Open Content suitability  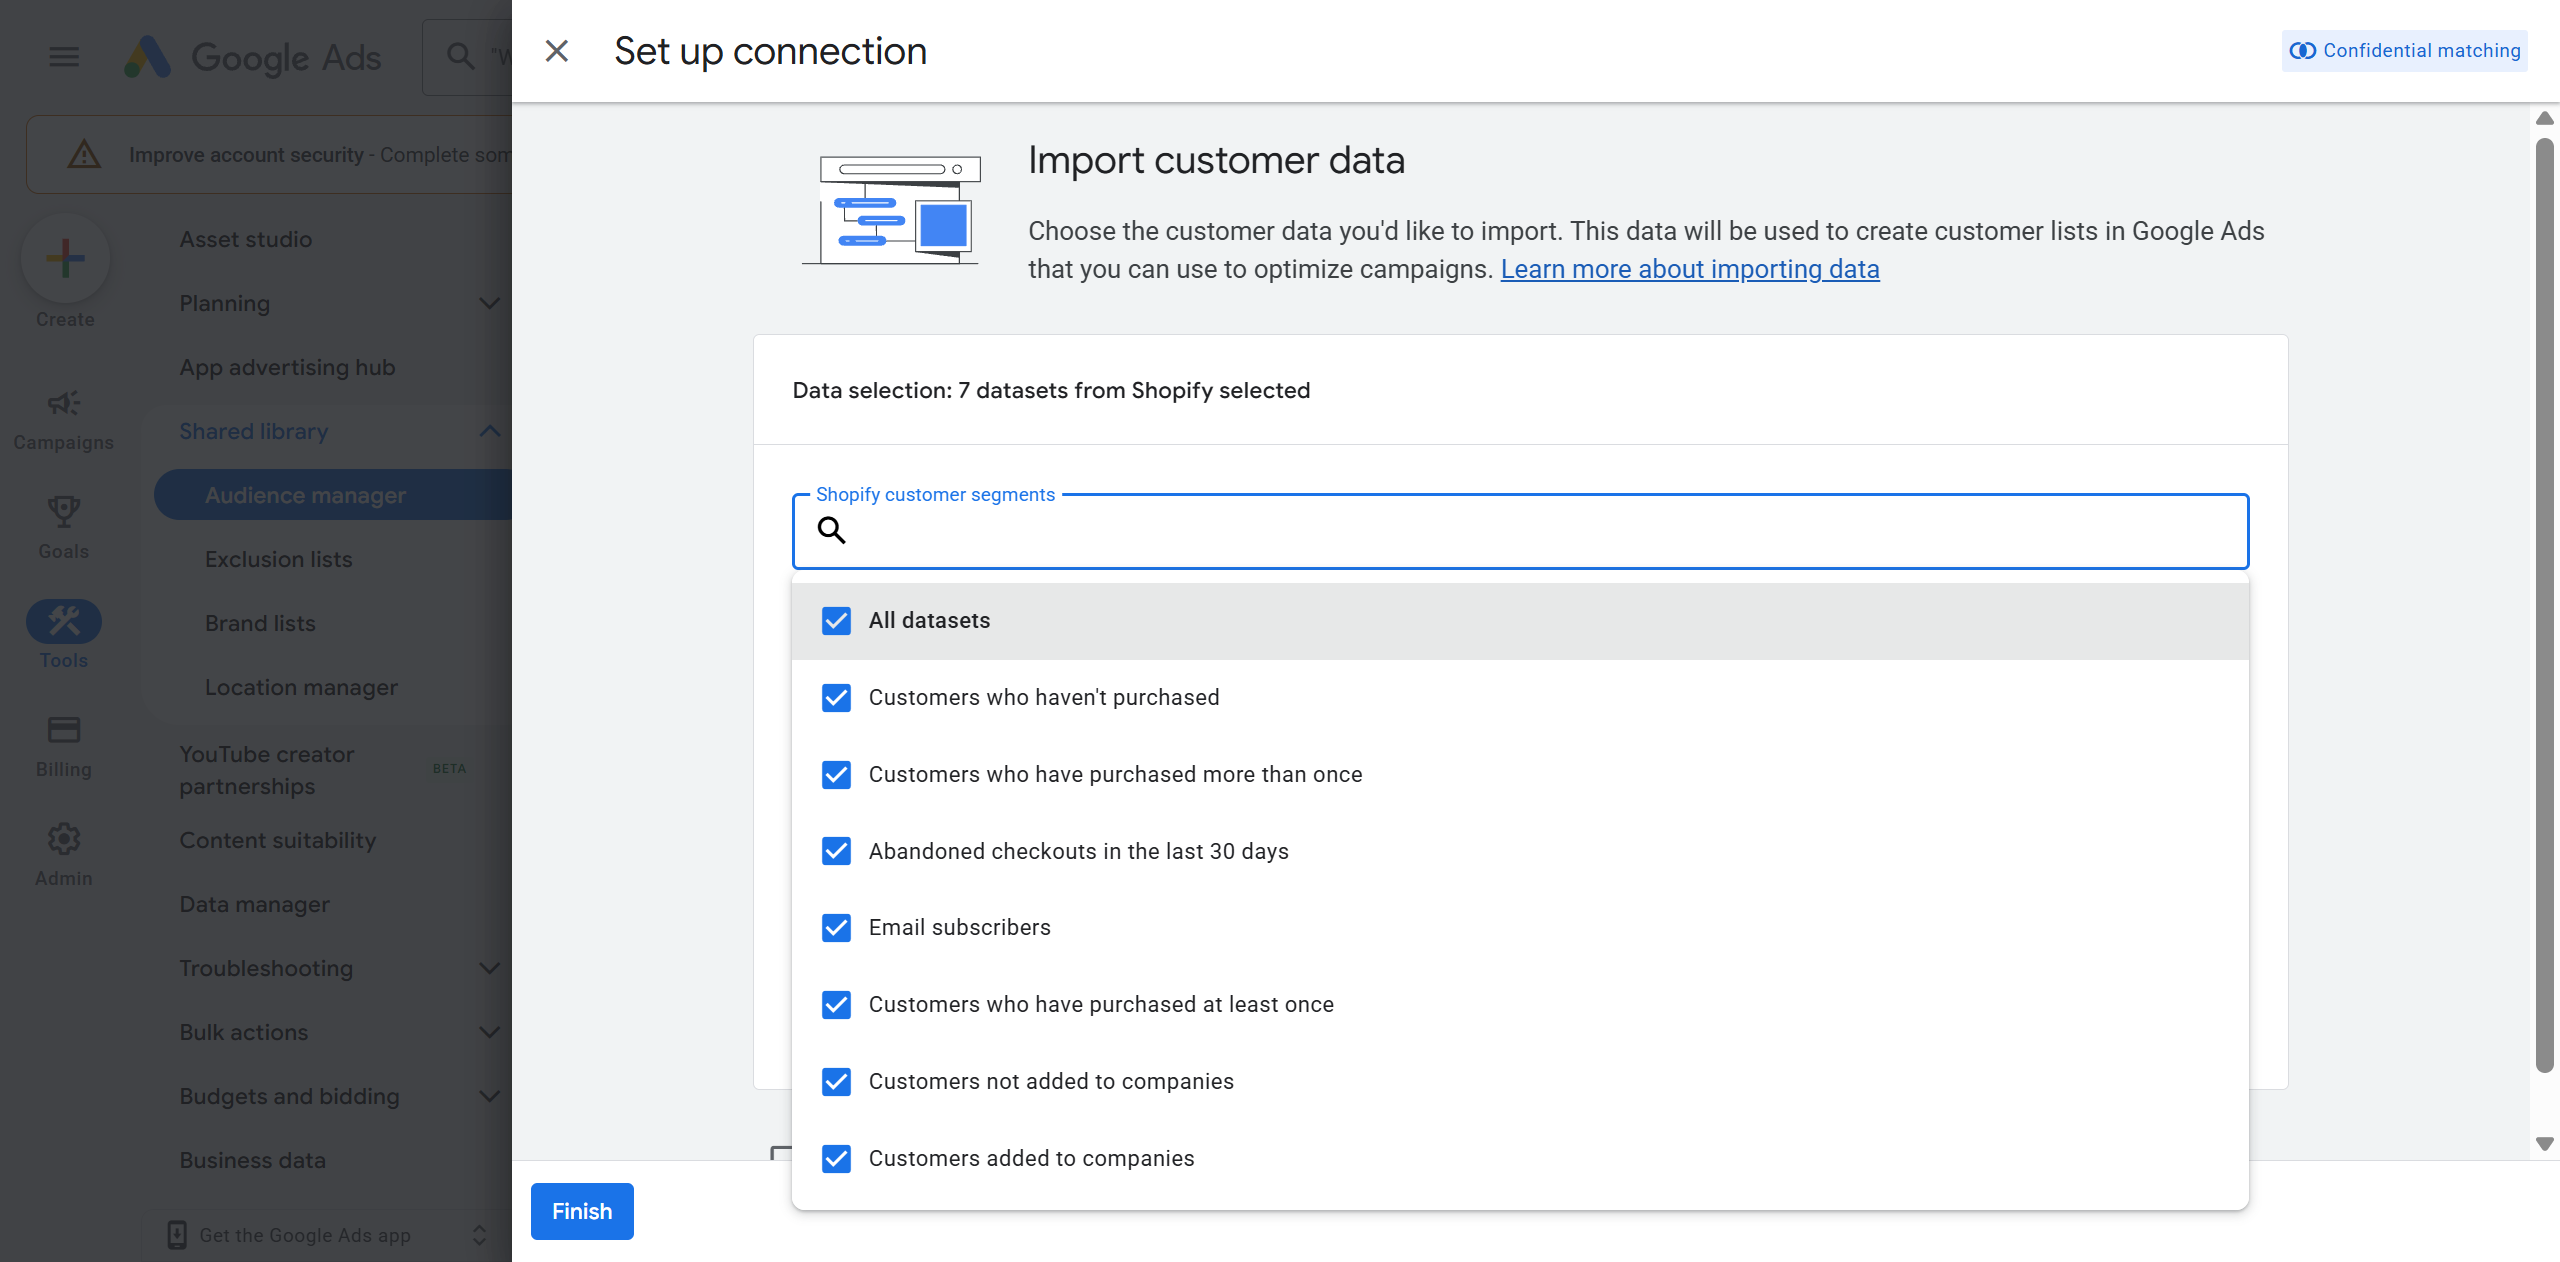[278, 840]
